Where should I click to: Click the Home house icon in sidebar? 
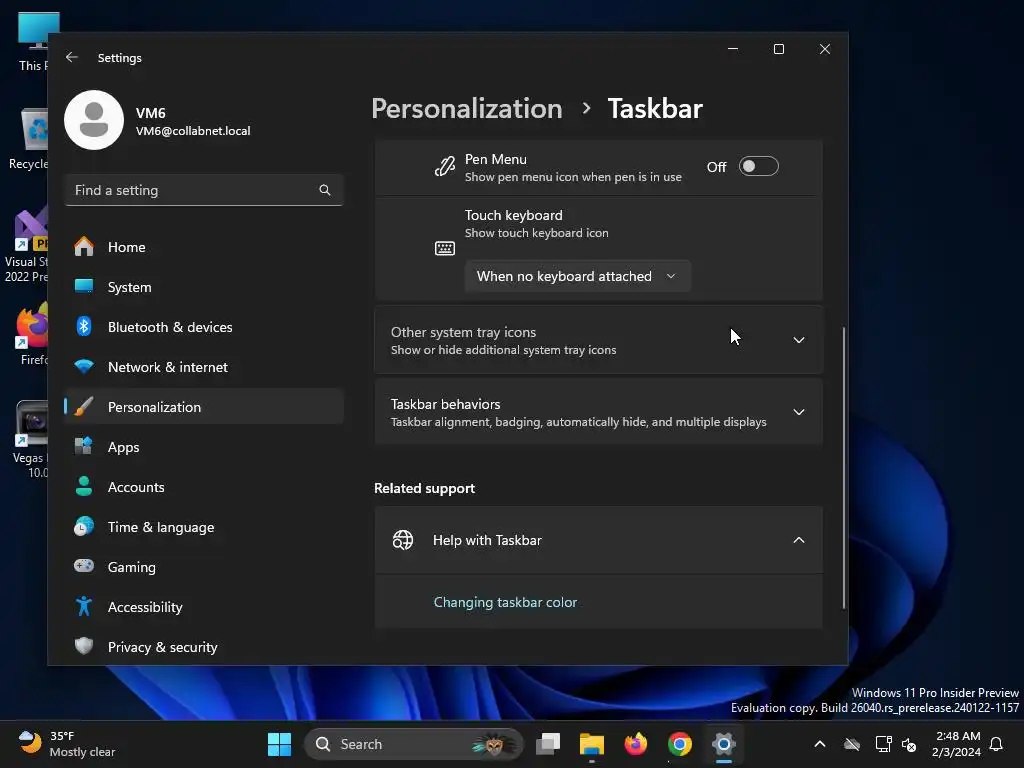point(84,247)
